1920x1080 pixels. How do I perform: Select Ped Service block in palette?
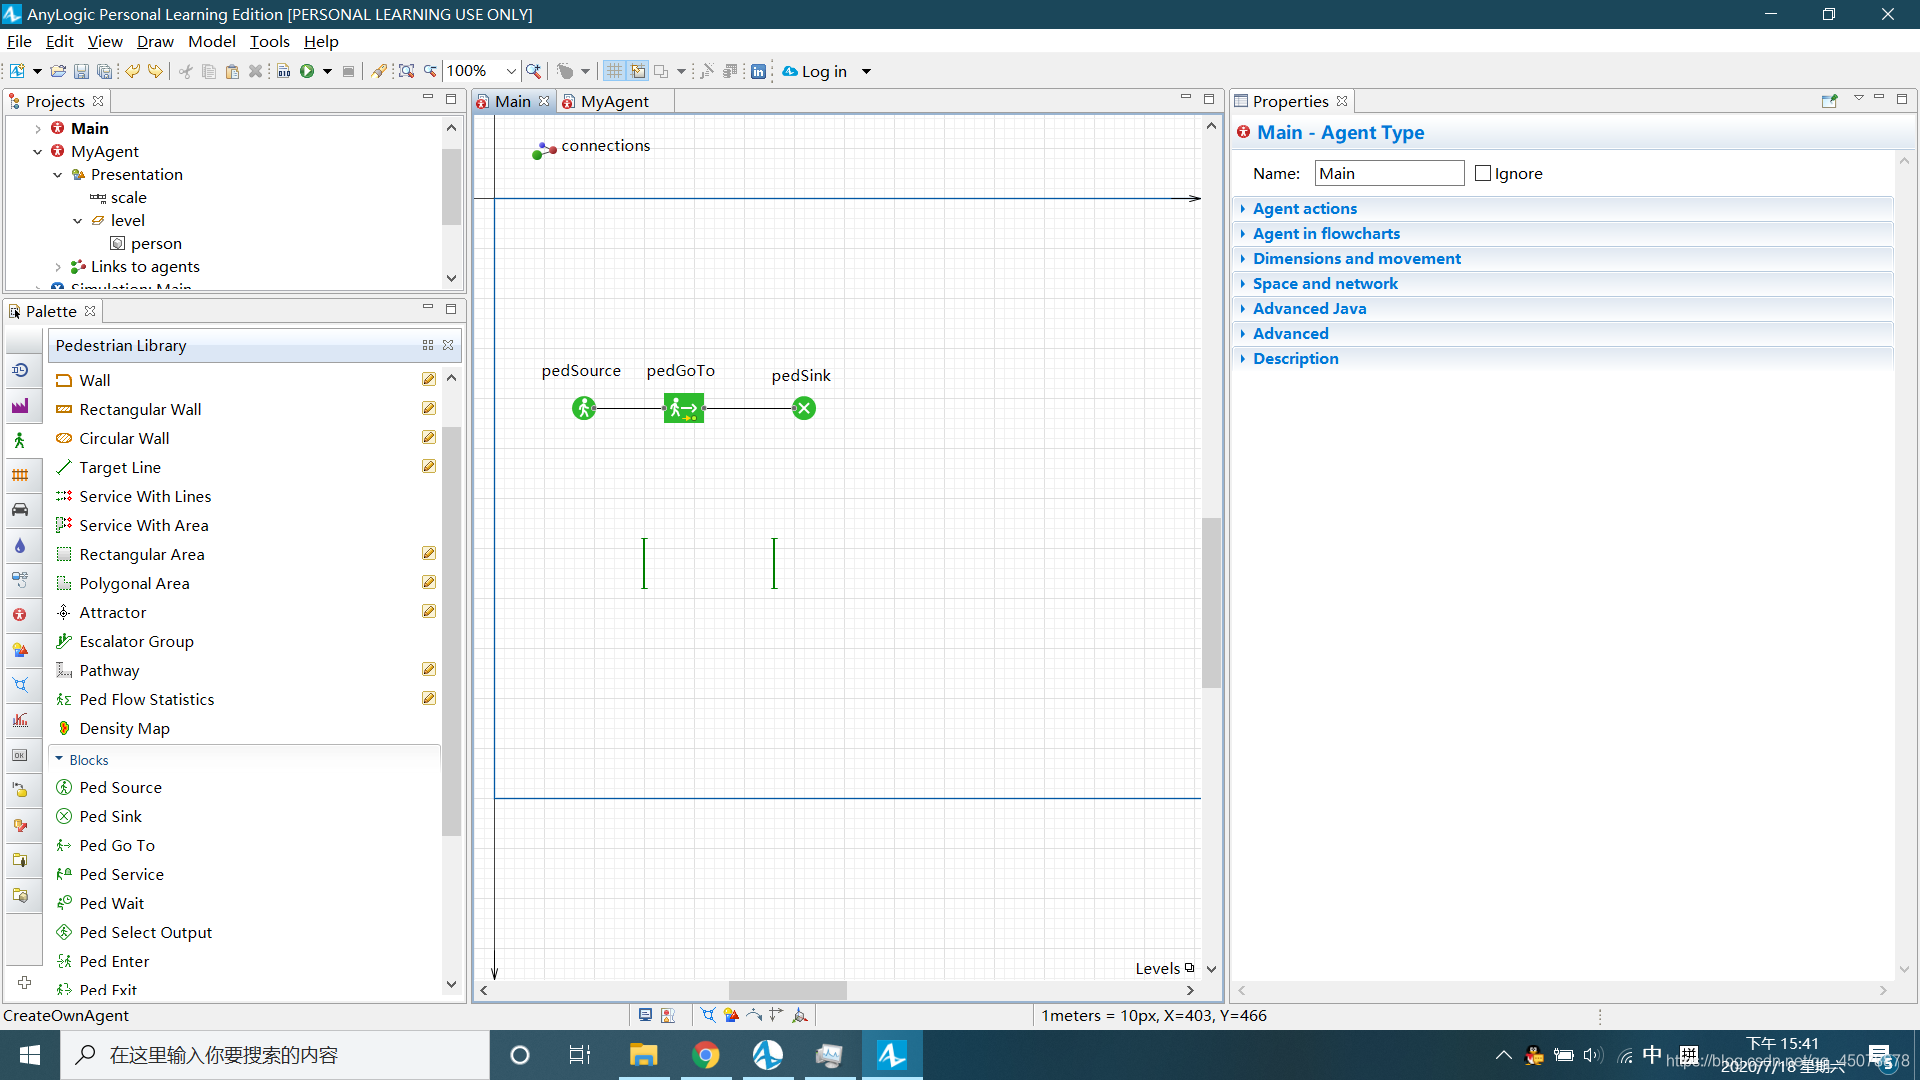121,874
